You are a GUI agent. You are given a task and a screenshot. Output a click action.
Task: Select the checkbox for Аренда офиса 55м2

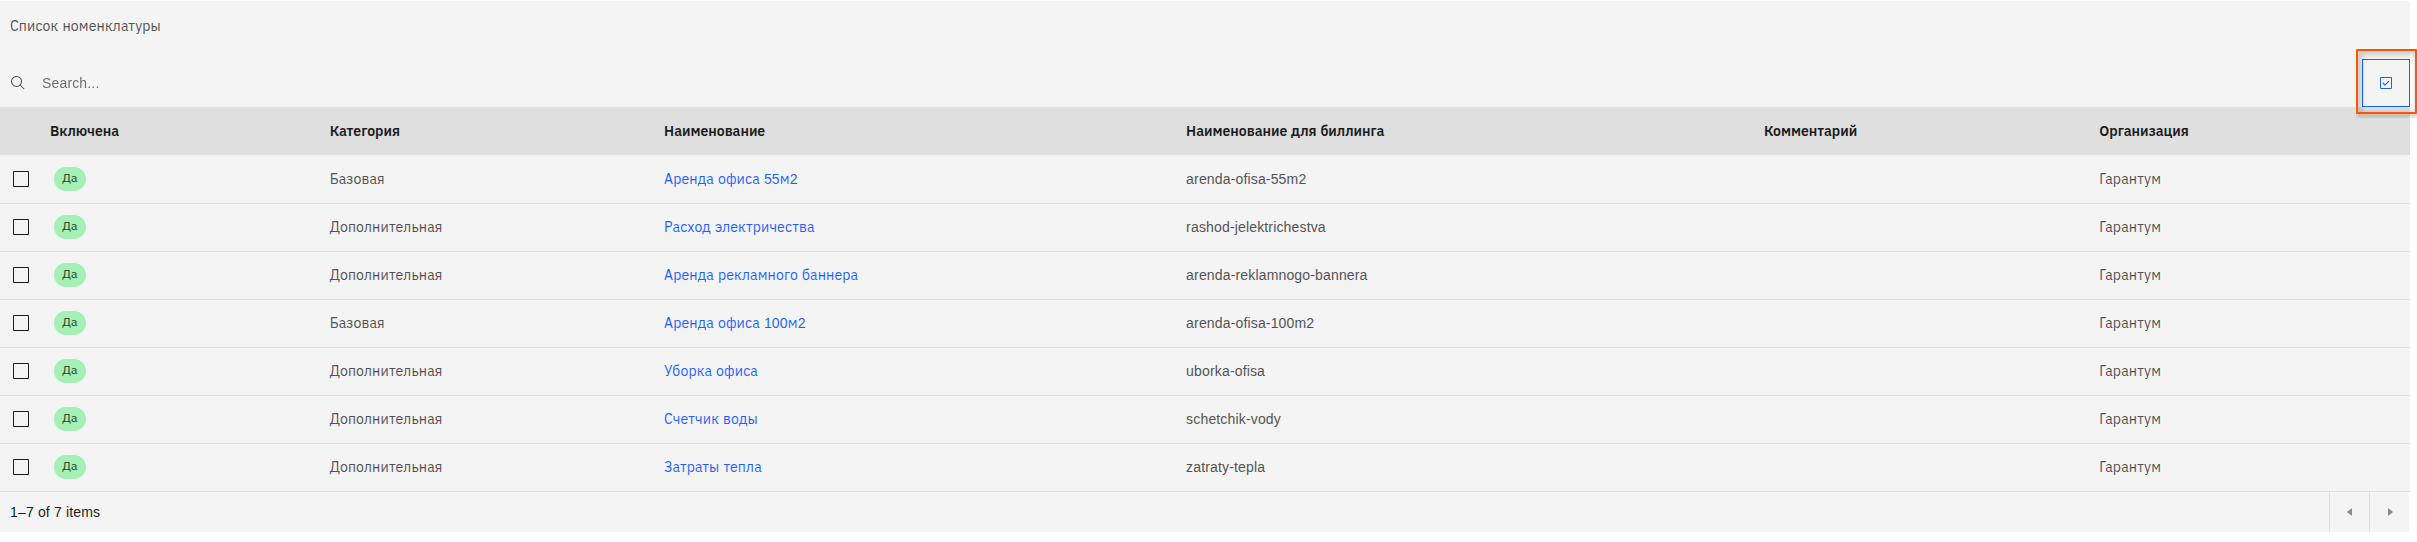click(x=21, y=179)
